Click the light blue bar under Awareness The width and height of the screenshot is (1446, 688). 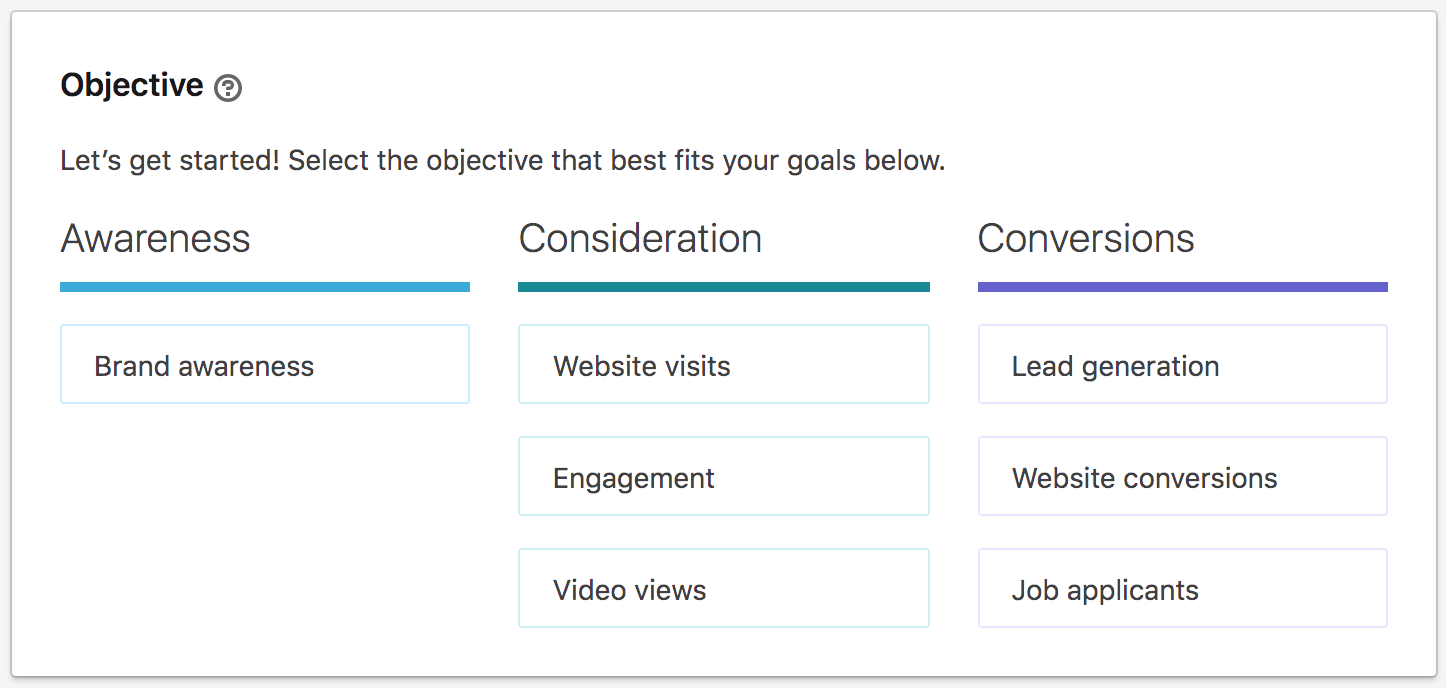click(265, 287)
